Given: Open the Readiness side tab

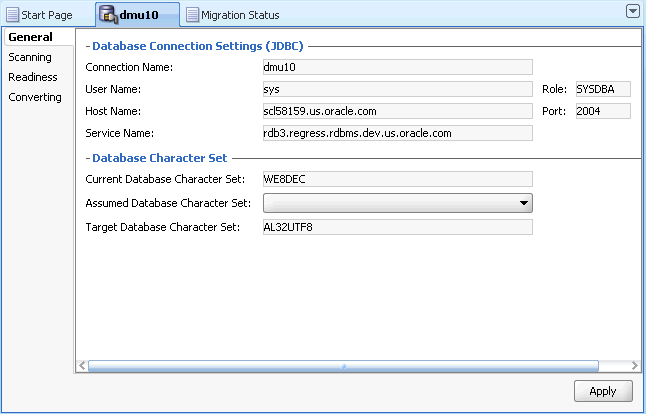Looking at the screenshot, I should click(x=33, y=77).
